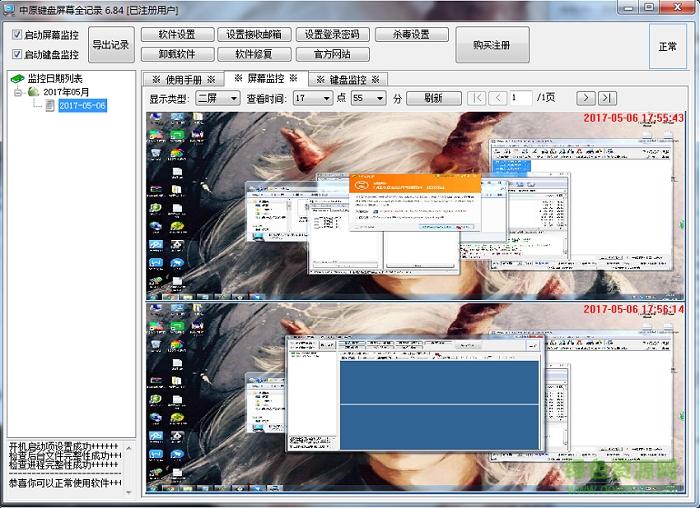This screenshot has height=508, width=700.
Task: Click the page number input field
Action: pos(521,98)
